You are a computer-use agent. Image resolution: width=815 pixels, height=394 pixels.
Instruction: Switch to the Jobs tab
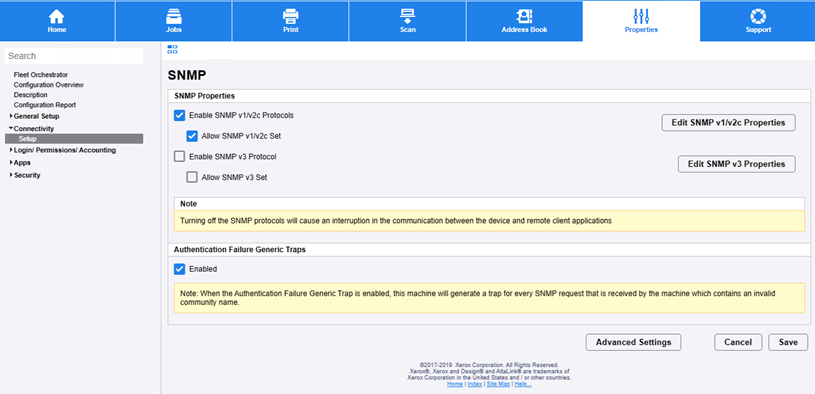pos(174,21)
